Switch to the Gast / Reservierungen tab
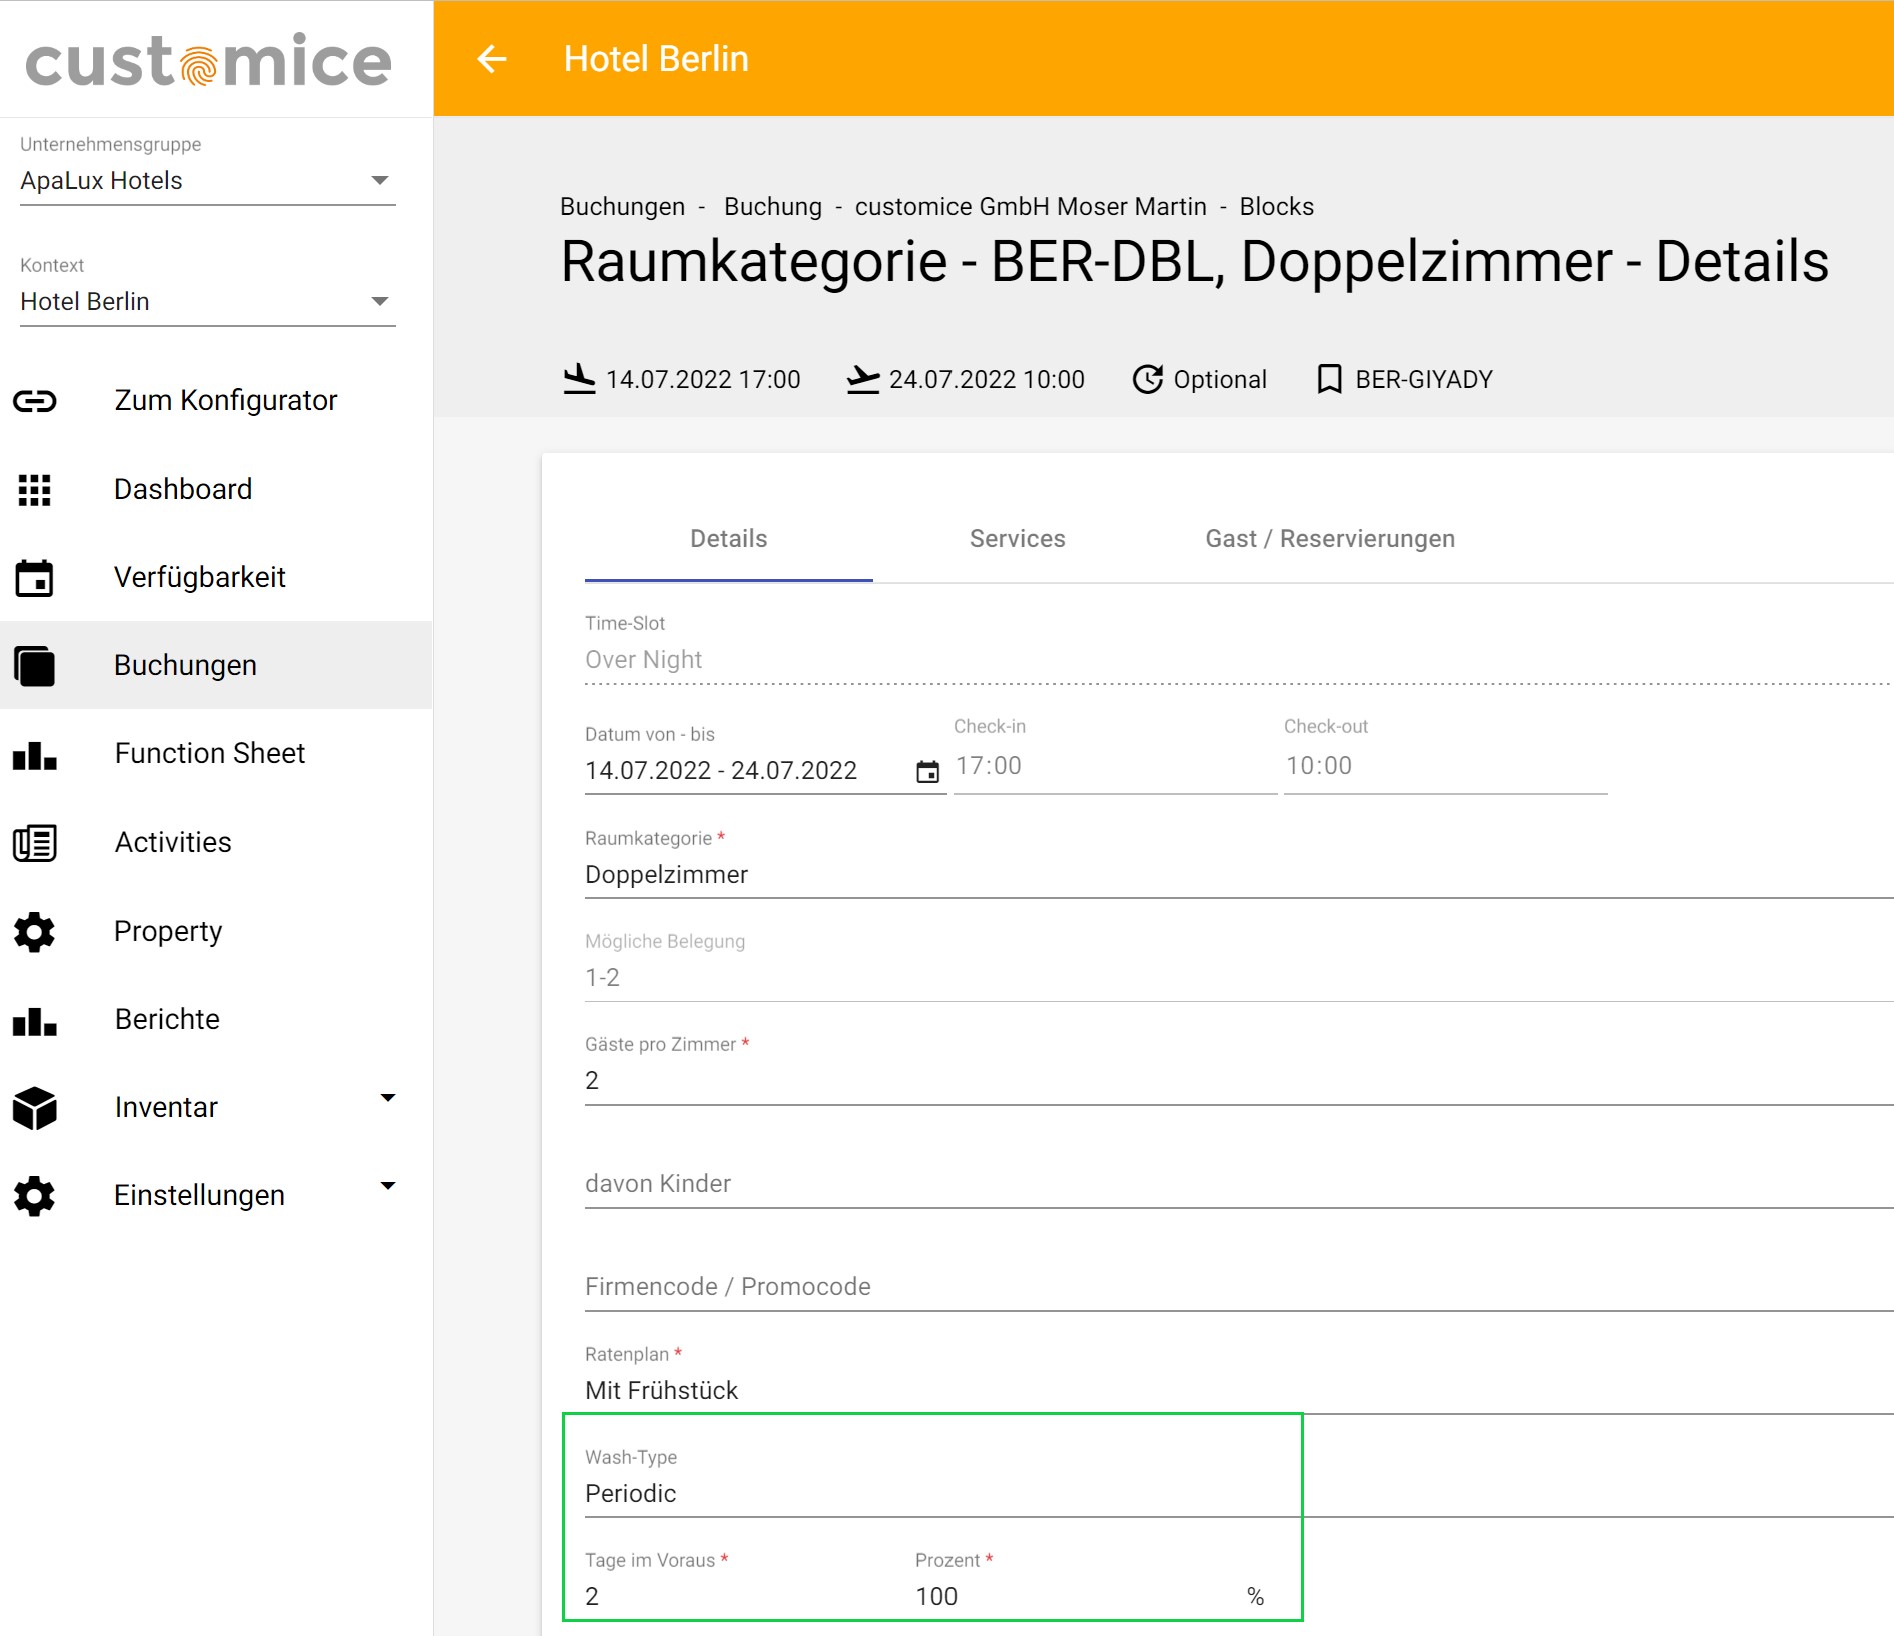 (1330, 539)
